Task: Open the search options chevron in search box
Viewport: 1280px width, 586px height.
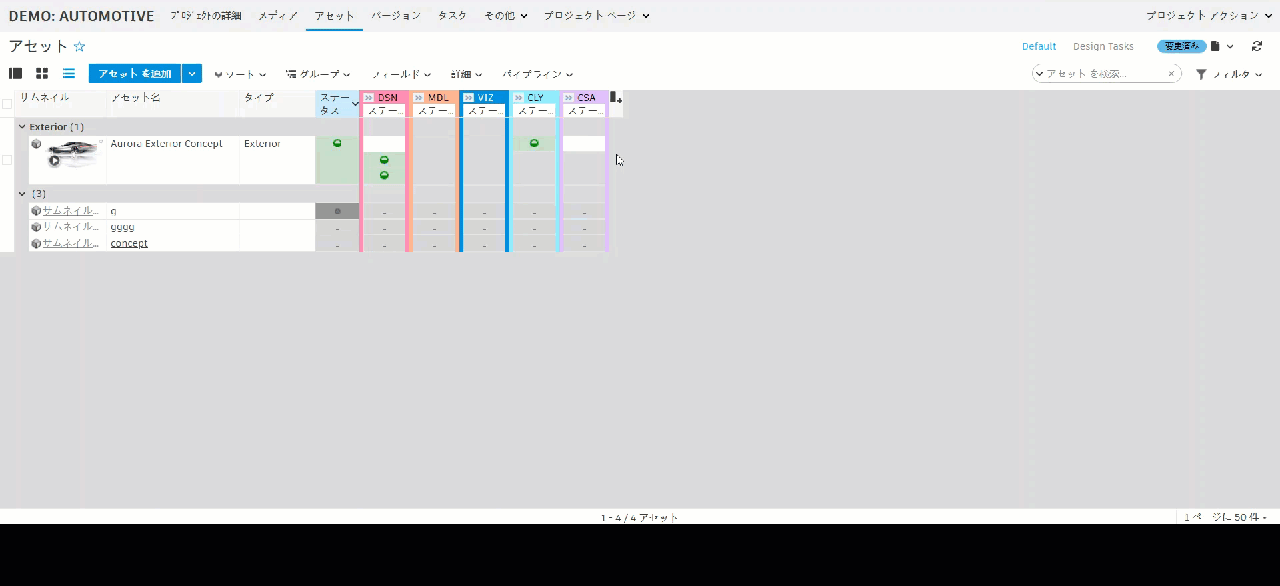Action: [1040, 74]
